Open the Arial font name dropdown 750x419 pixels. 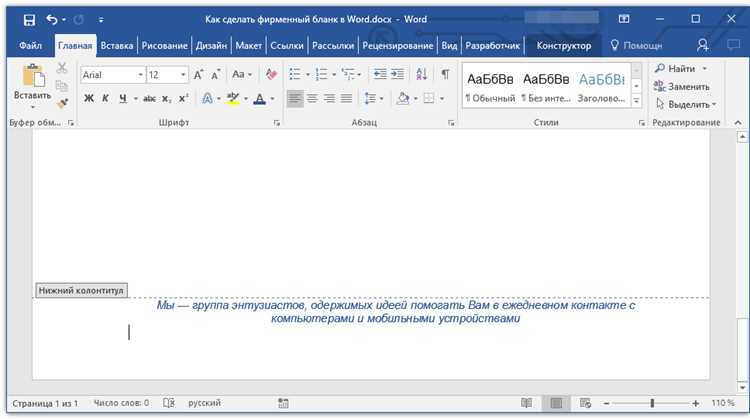coord(141,75)
